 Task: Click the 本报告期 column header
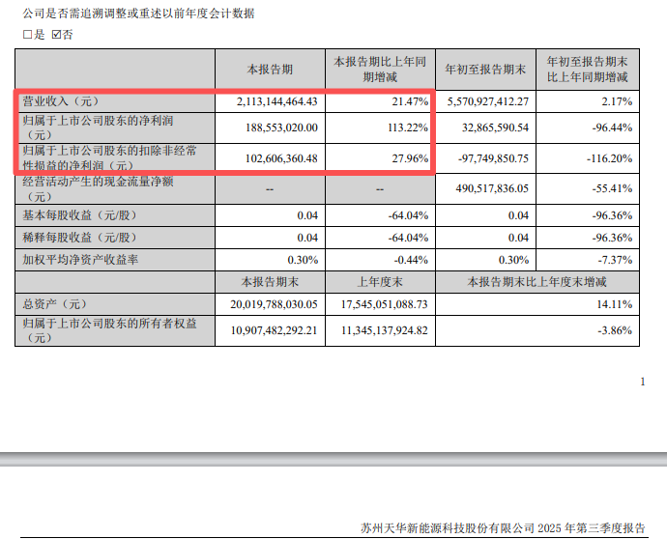click(270, 69)
